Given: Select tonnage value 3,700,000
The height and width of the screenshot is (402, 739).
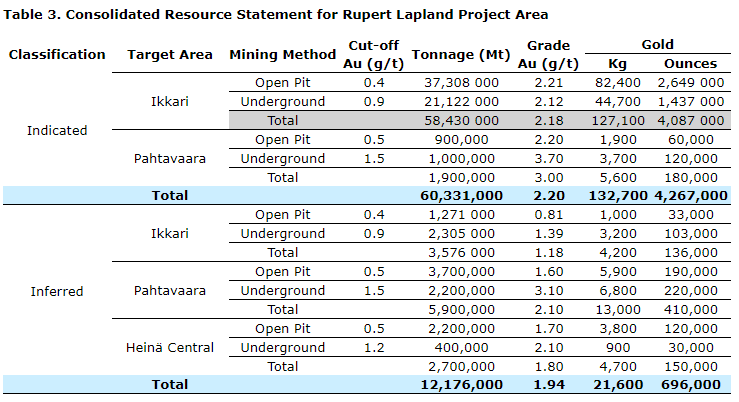Looking at the screenshot, I should [461, 272].
